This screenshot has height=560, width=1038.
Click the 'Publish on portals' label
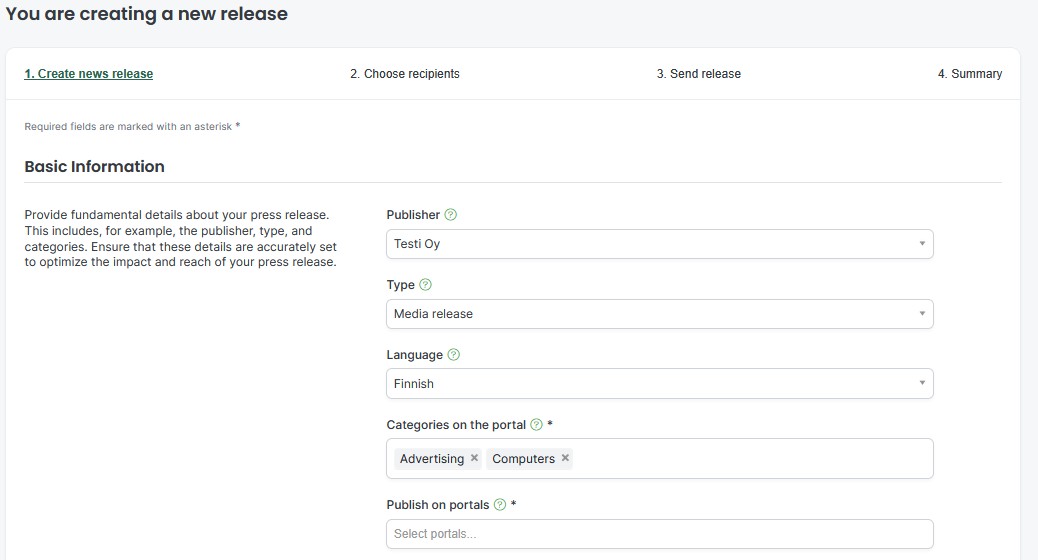pyautogui.click(x=438, y=504)
